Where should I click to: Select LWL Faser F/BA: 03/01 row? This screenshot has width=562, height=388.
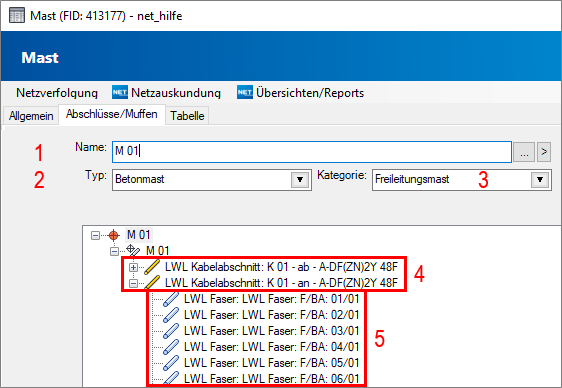pos(271,331)
